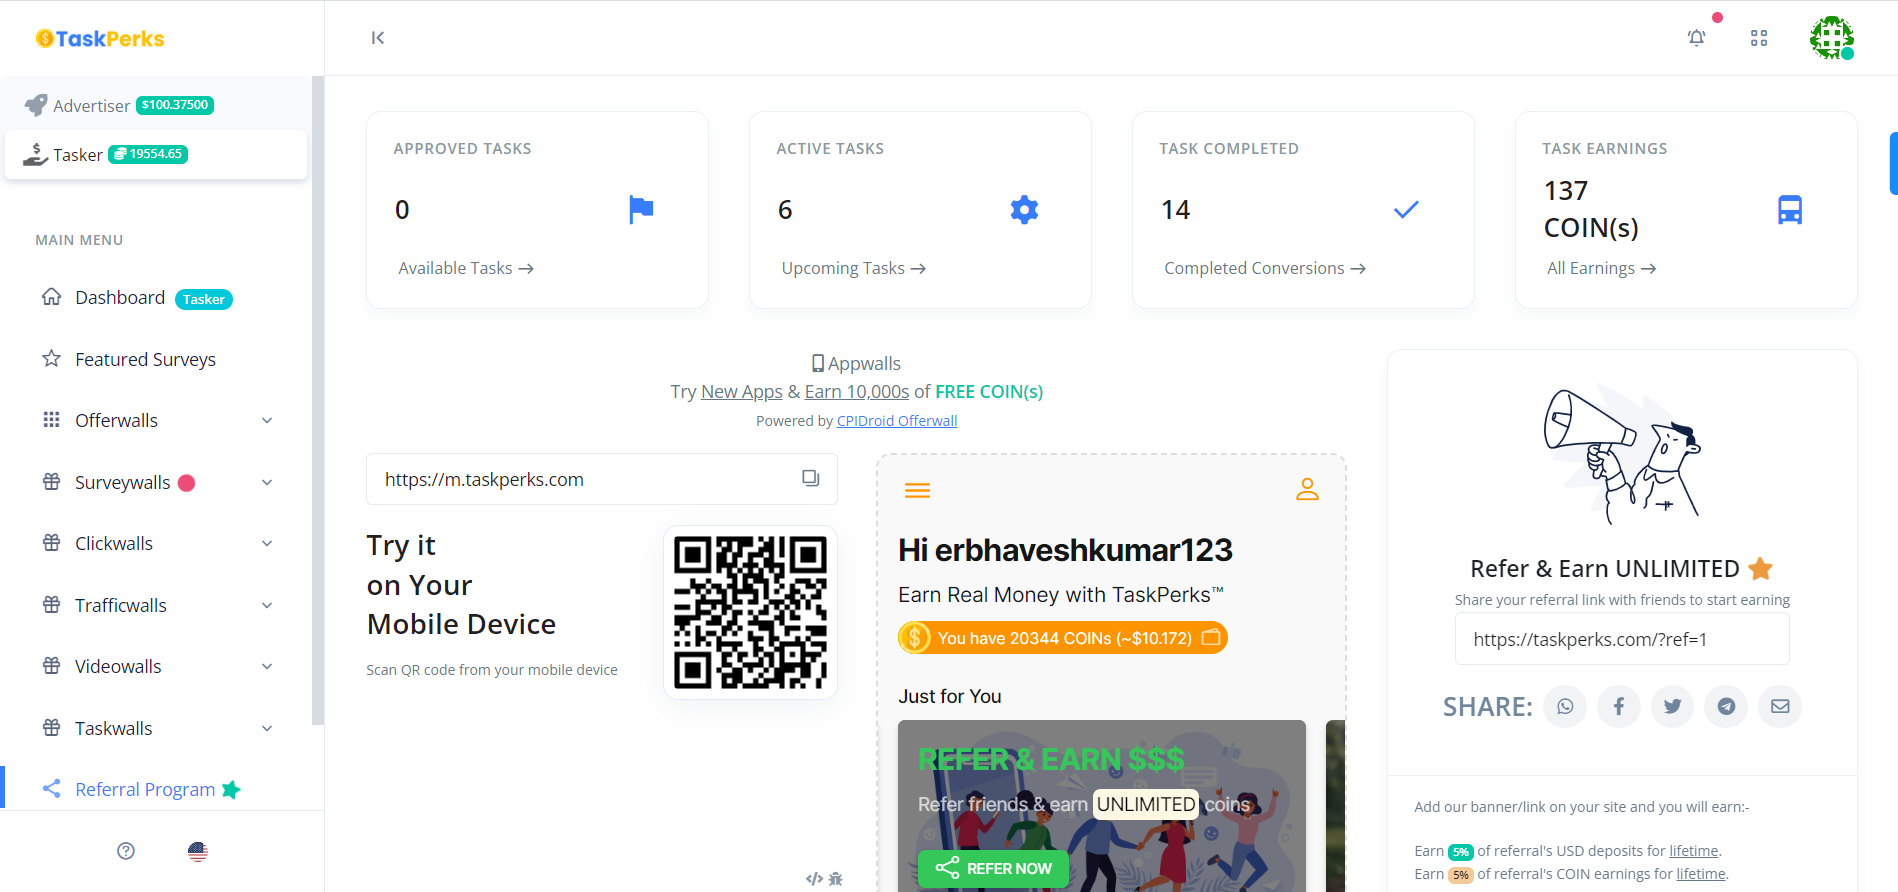Open the help question mark icon

[126, 851]
